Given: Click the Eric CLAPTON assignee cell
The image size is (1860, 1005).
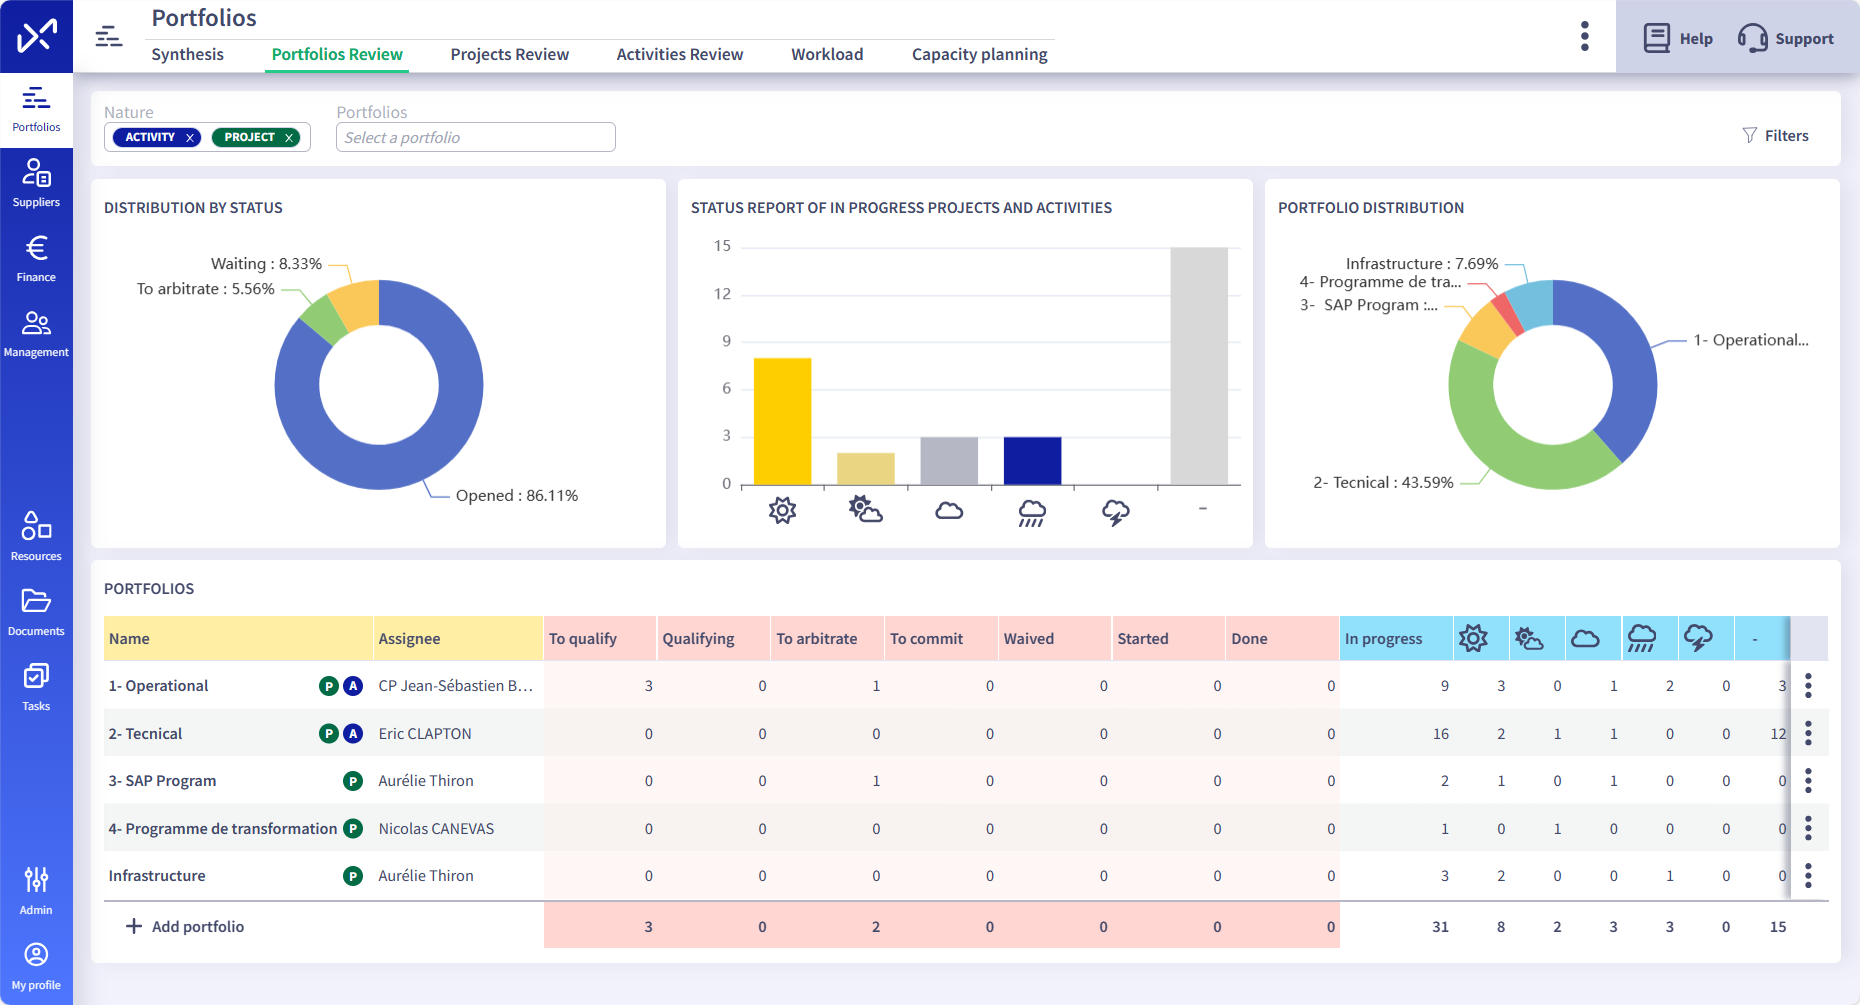Looking at the screenshot, I should click(458, 734).
